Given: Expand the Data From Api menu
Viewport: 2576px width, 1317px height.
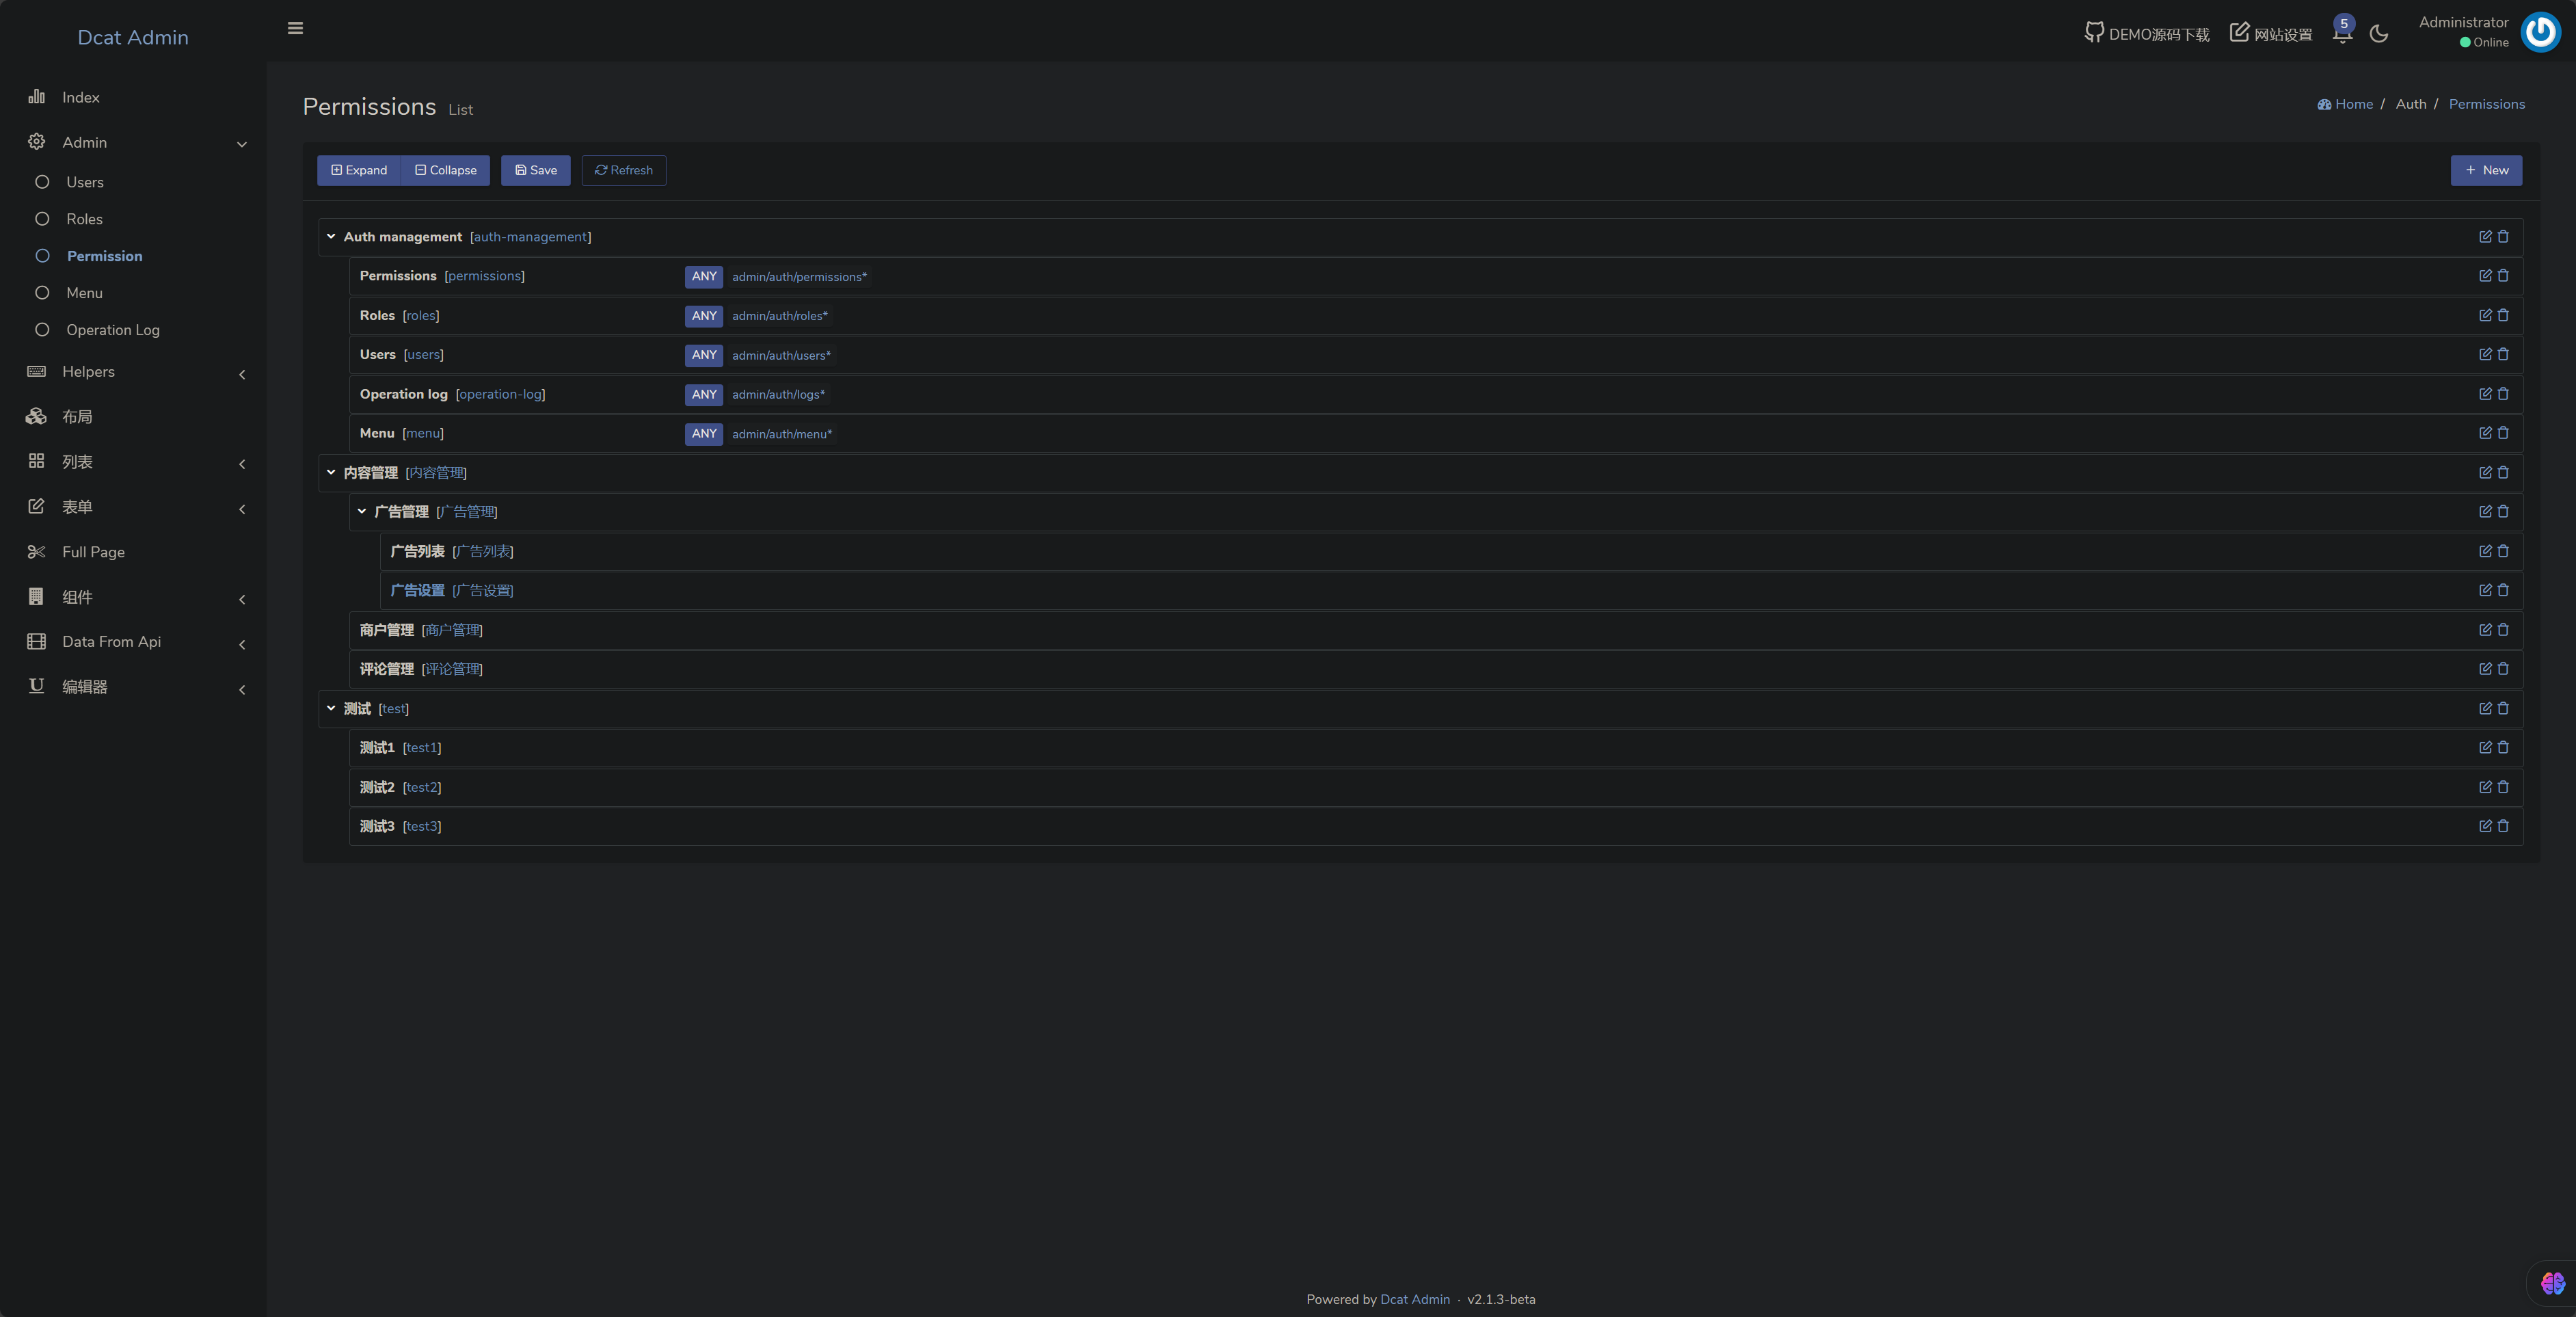Looking at the screenshot, I should pyautogui.click(x=134, y=642).
